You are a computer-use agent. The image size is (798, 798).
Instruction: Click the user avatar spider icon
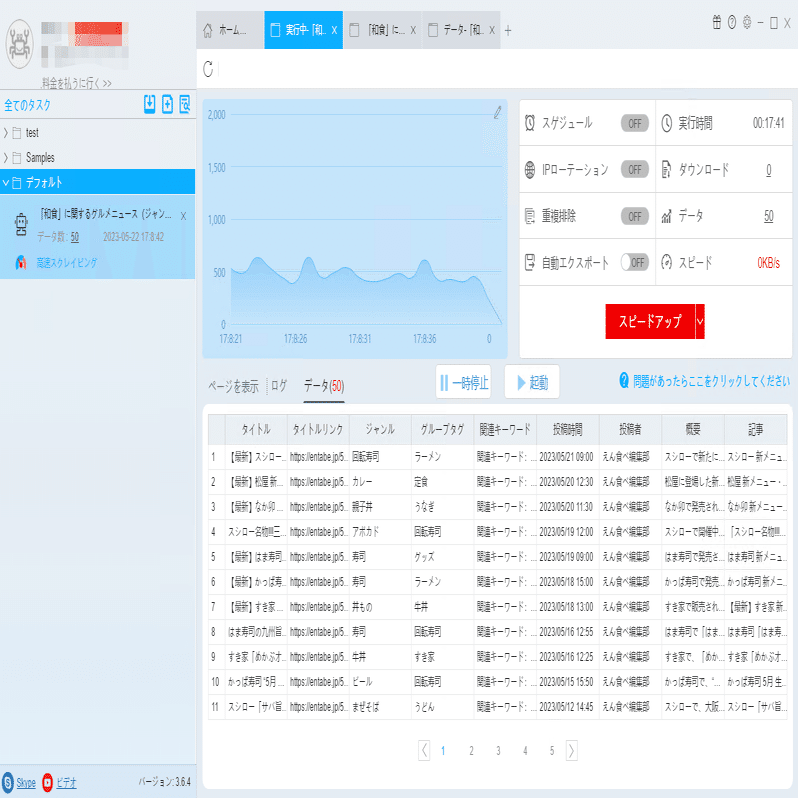(x=19, y=44)
